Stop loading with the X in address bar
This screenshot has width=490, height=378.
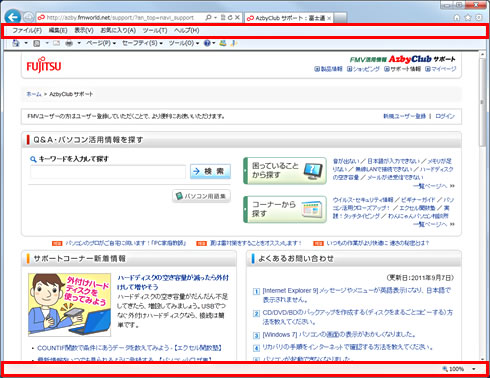[237, 17]
